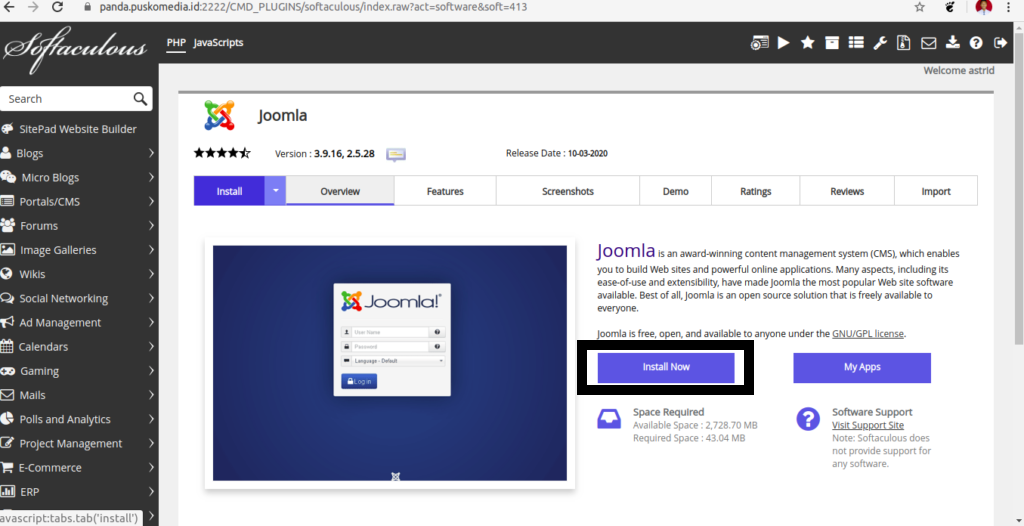1024x526 pixels.
Task: Select the Install tab
Action: (x=229, y=191)
